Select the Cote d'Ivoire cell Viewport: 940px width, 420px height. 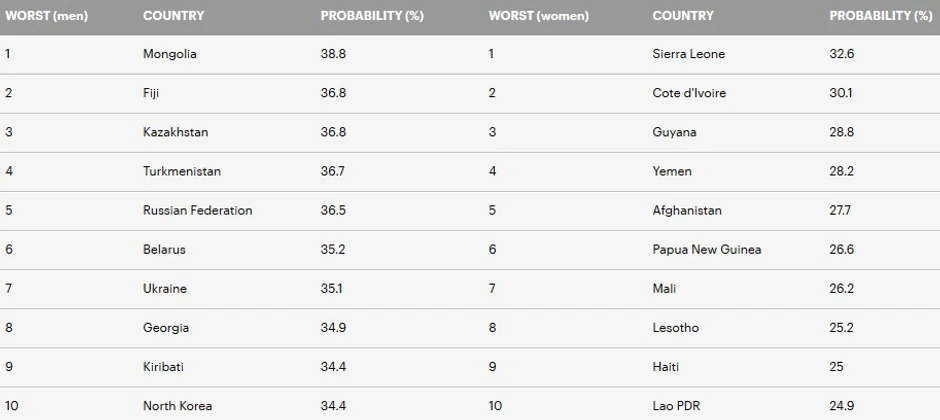tap(689, 93)
